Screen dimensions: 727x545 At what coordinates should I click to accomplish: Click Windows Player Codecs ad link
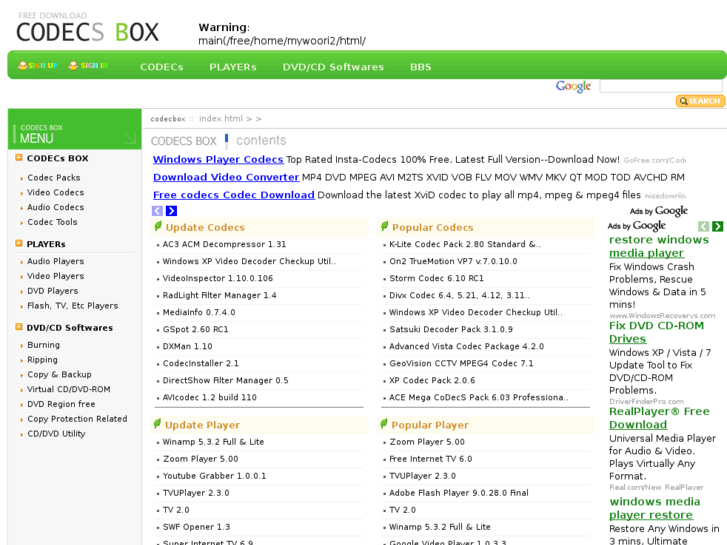pos(218,160)
